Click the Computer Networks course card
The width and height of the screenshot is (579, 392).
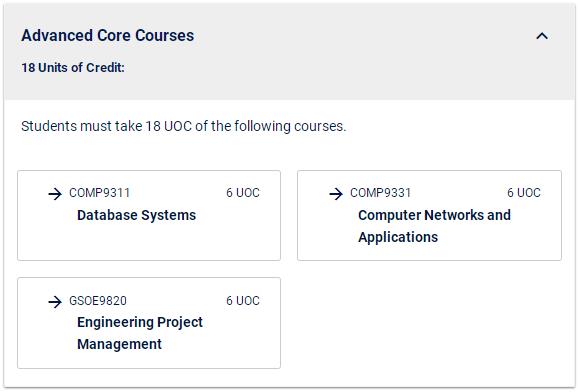(429, 216)
